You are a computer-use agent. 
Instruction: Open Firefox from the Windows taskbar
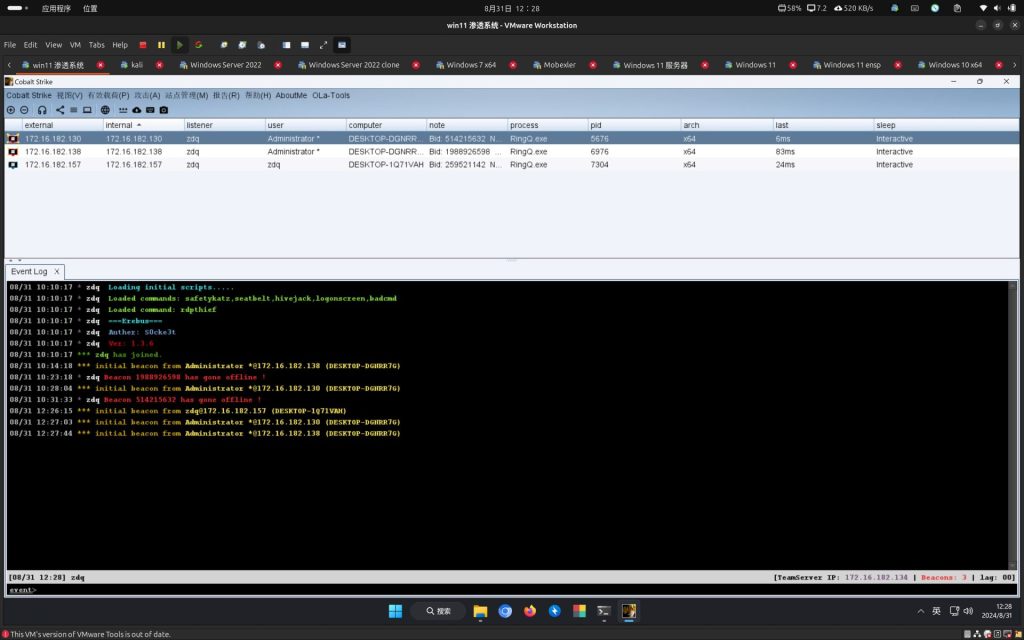(530, 611)
